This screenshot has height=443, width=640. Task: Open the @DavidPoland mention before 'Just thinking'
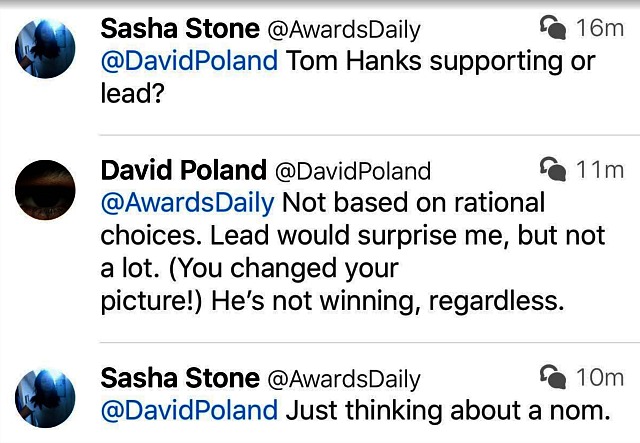click(189, 410)
